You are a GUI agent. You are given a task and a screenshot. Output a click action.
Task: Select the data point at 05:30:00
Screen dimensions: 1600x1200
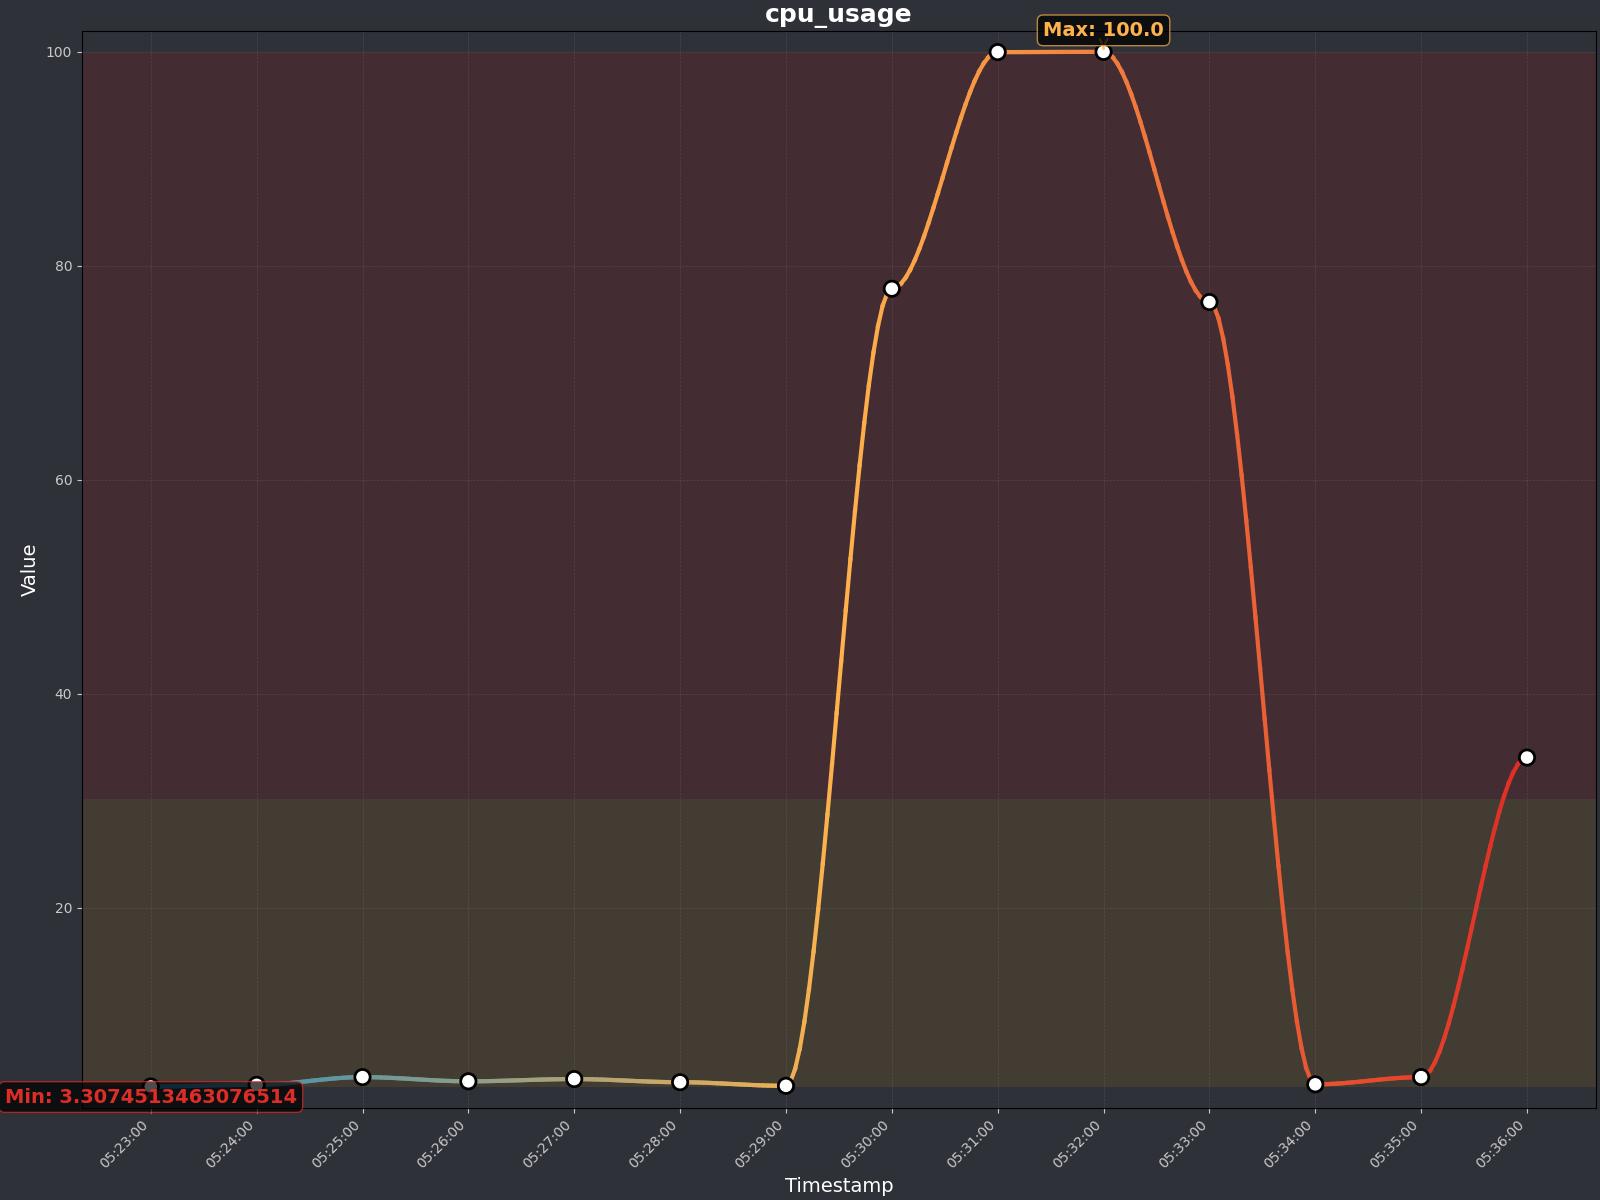click(891, 289)
